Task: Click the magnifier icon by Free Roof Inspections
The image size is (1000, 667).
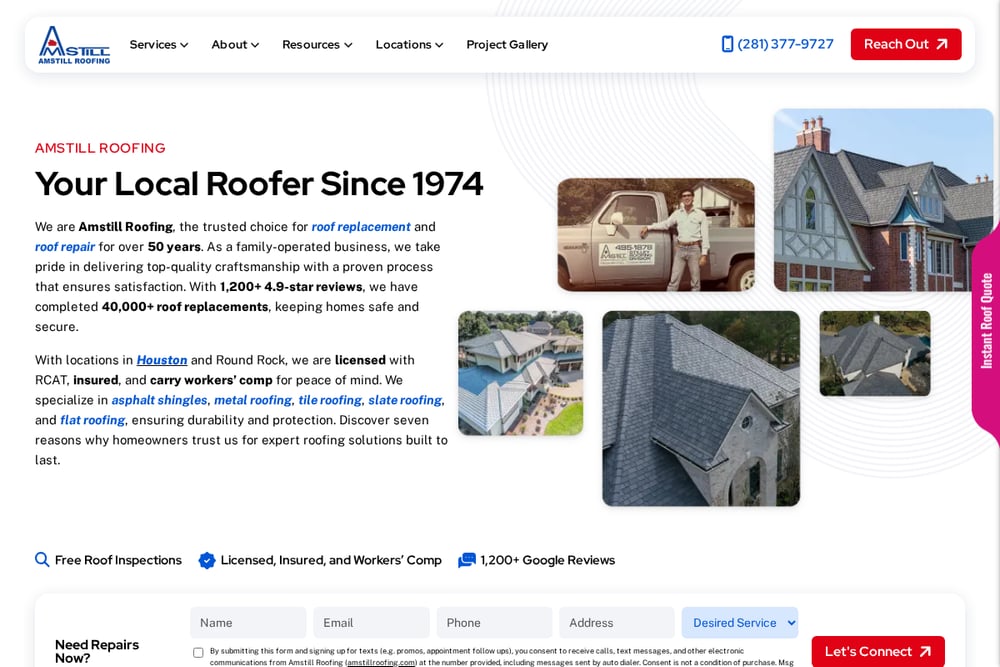Action: (42, 560)
